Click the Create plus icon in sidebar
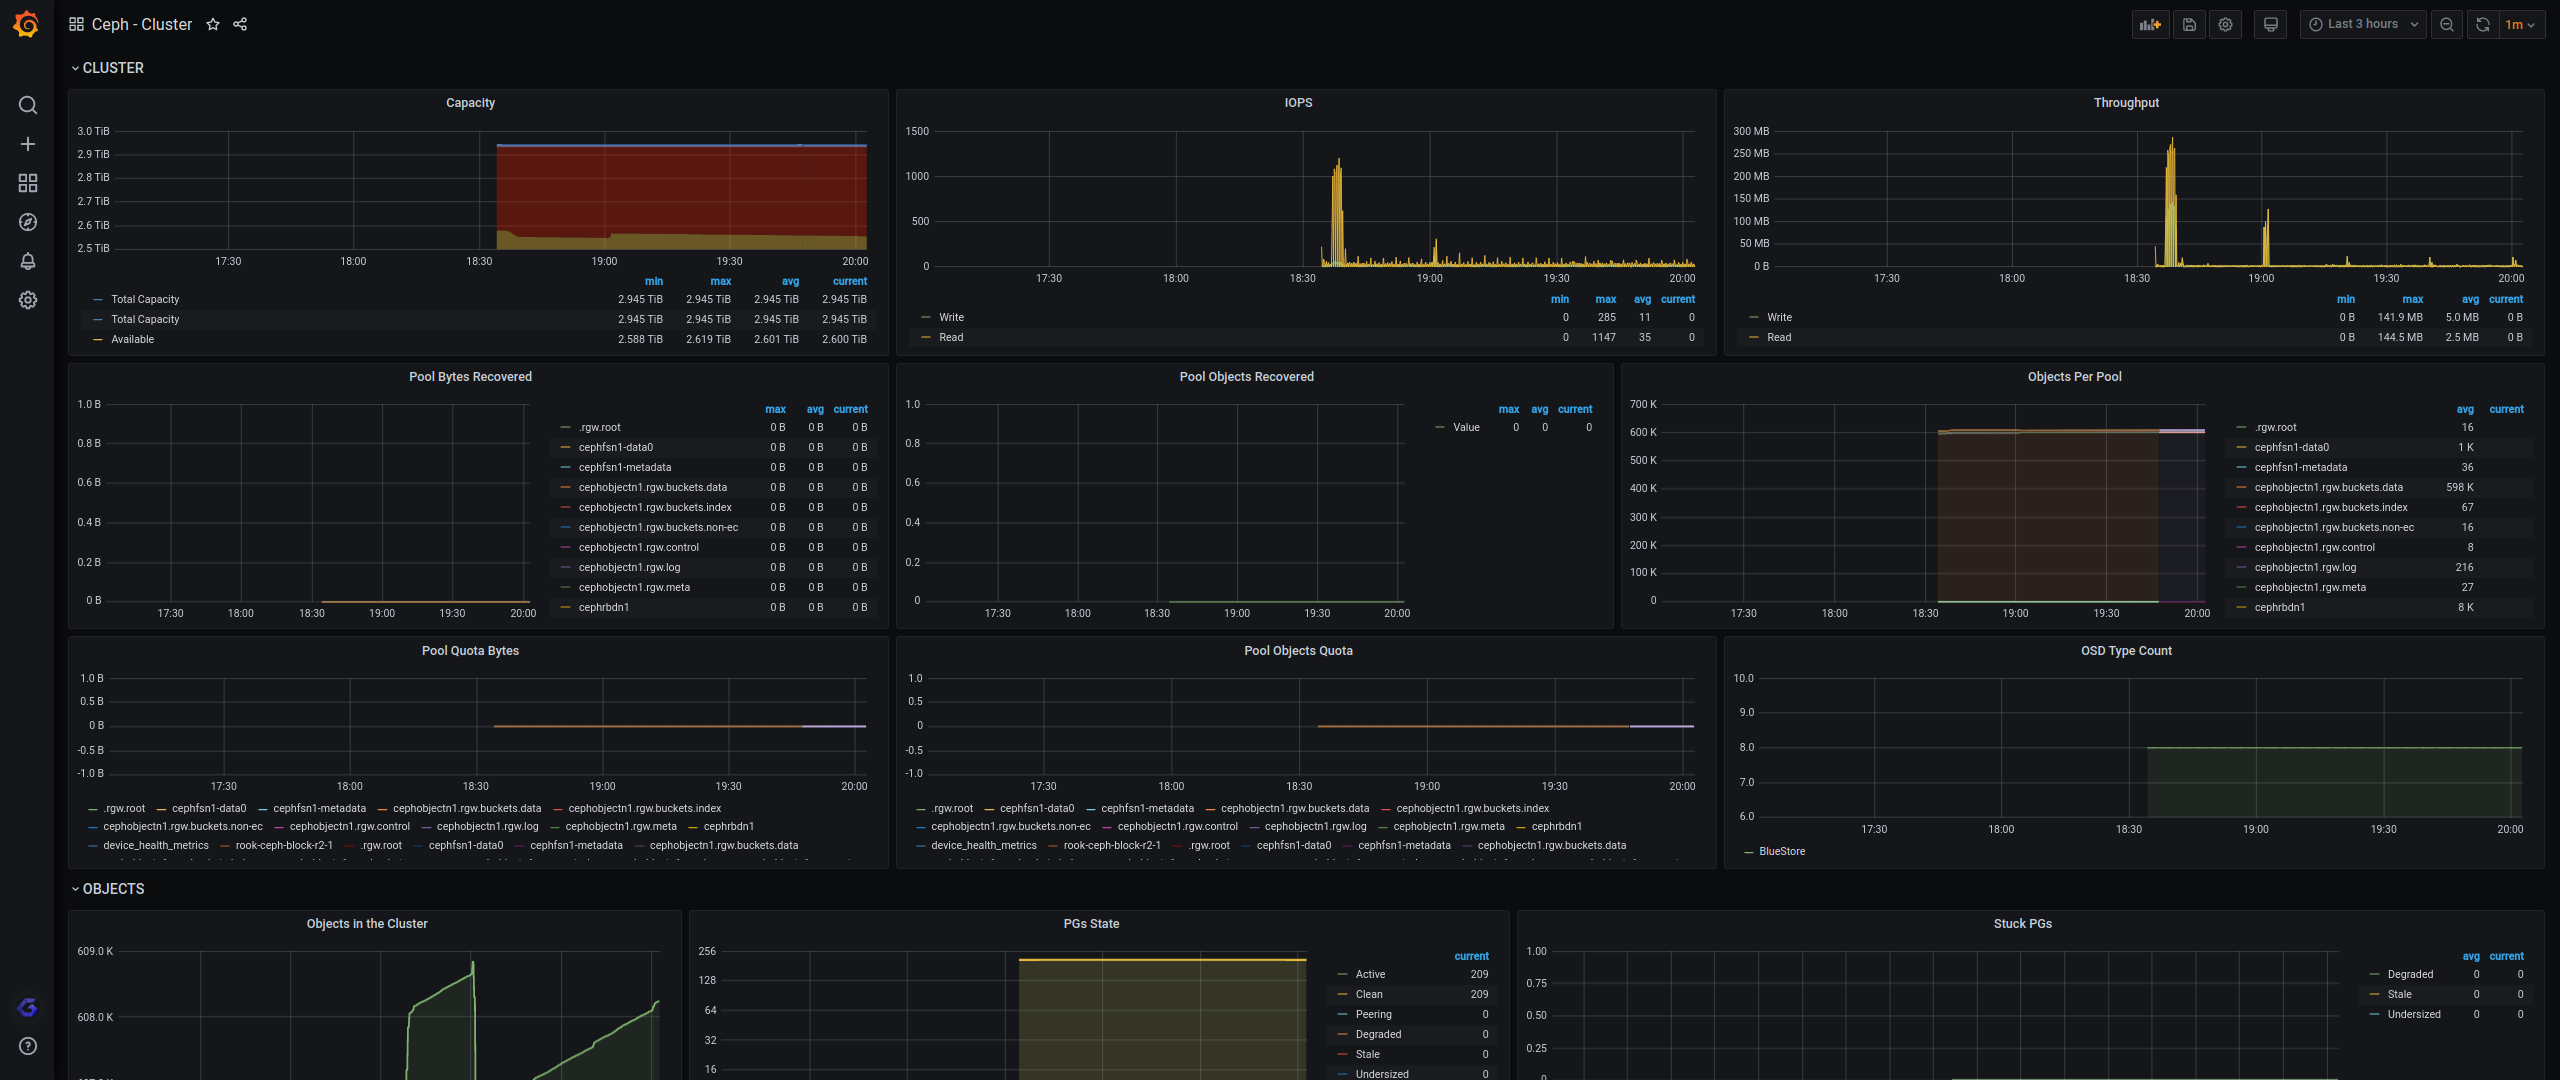The width and height of the screenshot is (2560, 1080). pos(28,144)
